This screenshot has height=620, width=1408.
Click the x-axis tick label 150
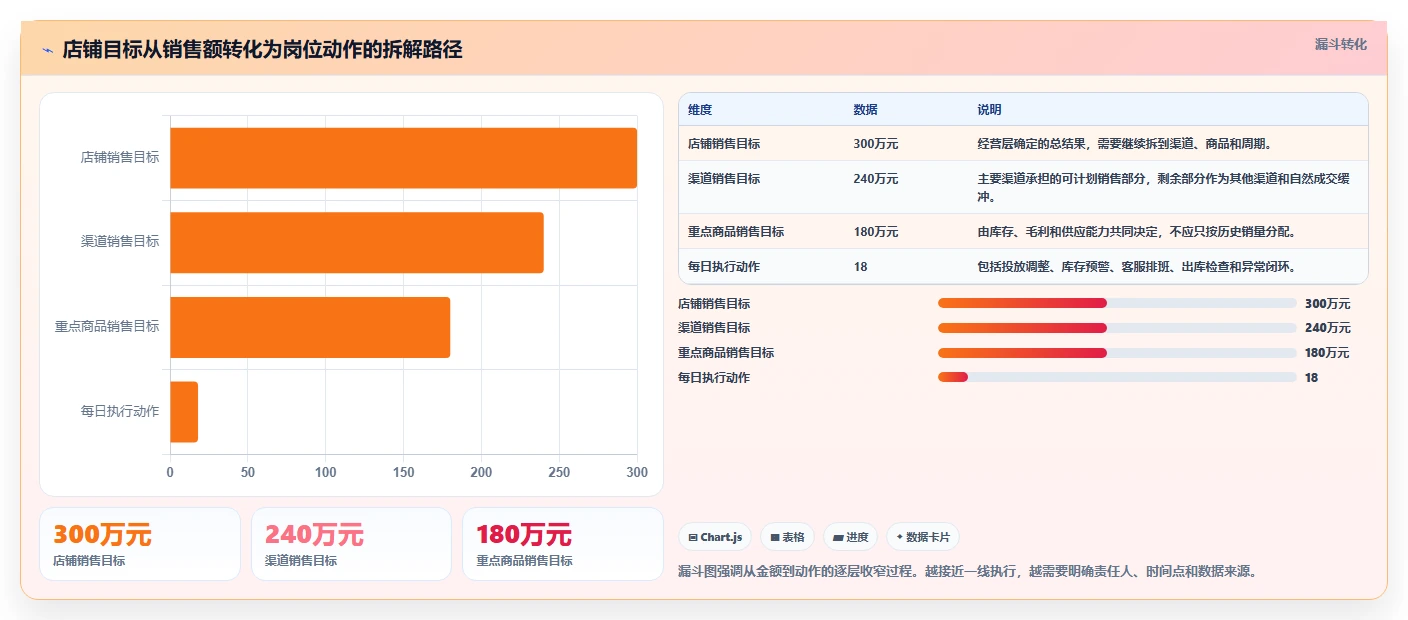(x=403, y=473)
